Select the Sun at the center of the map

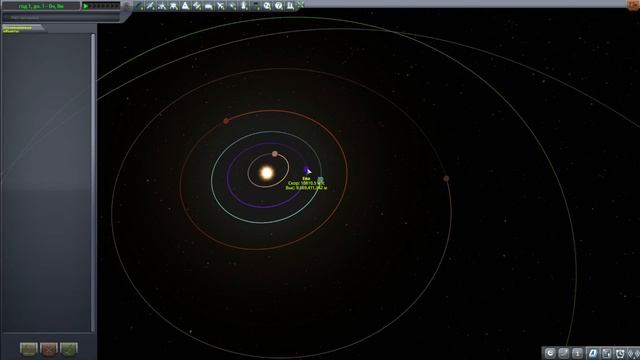(267, 173)
